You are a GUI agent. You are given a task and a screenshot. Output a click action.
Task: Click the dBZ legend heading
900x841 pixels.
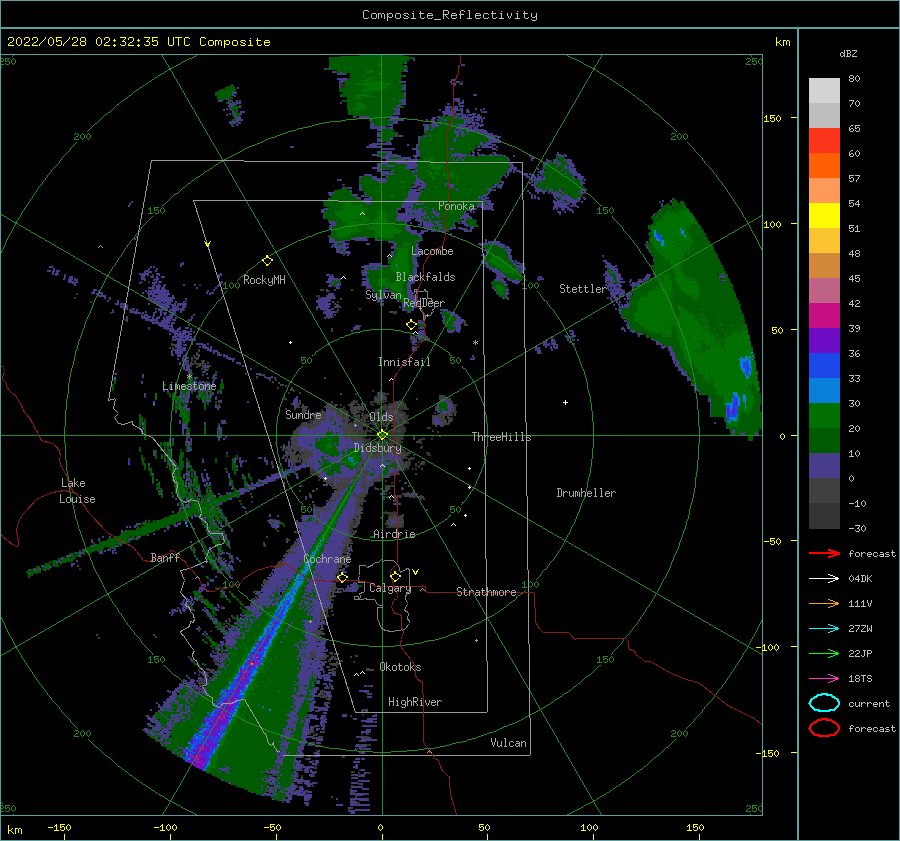(x=848, y=53)
